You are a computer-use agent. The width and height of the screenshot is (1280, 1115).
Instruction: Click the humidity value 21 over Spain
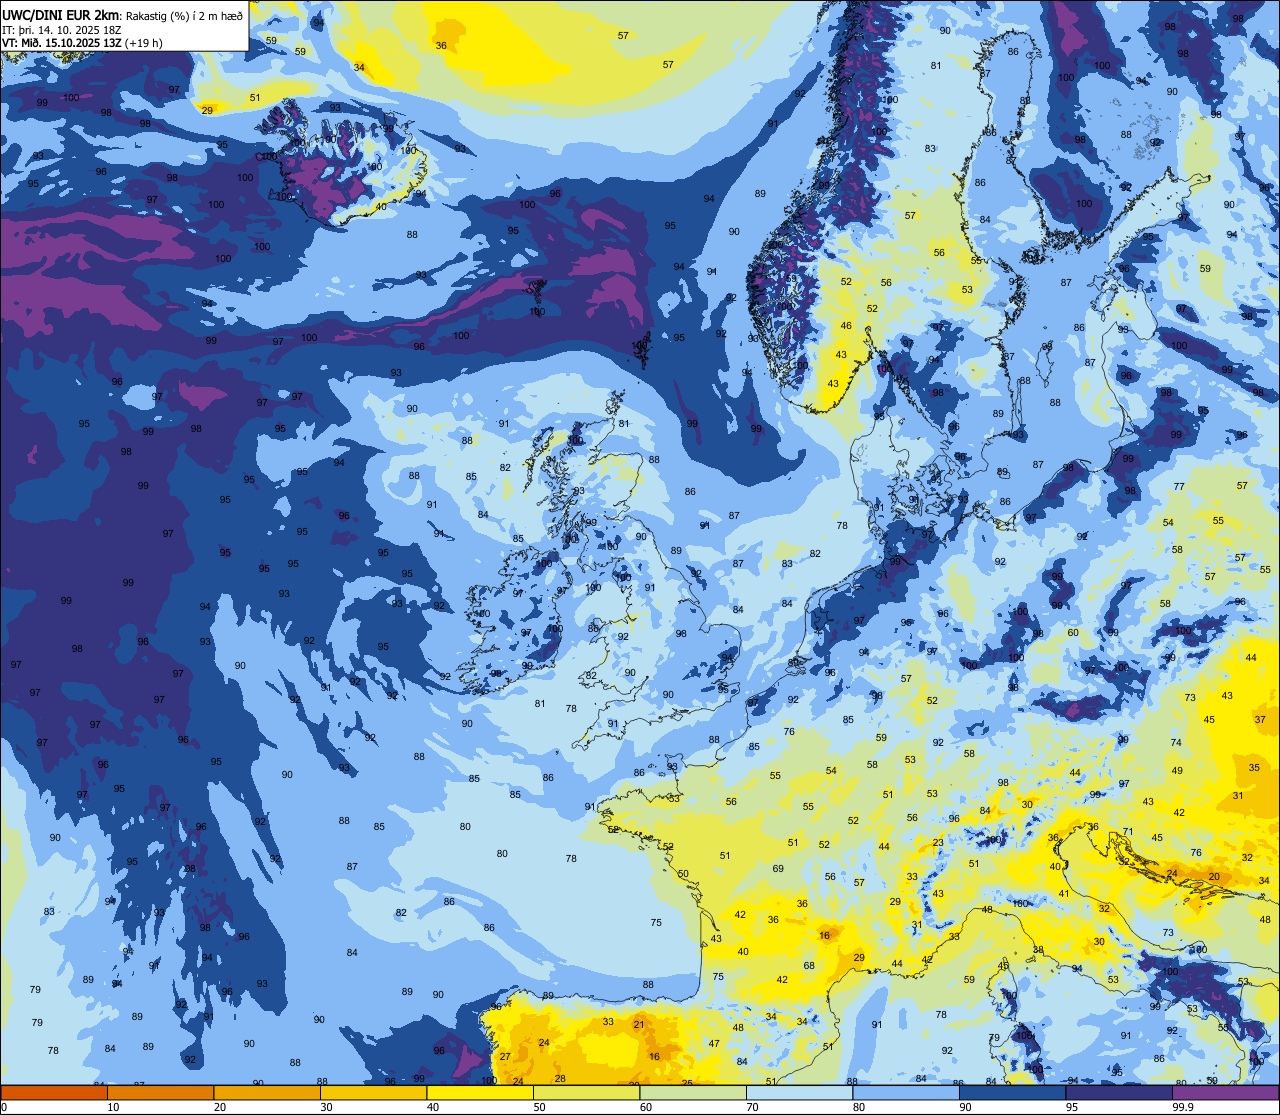point(639,1024)
